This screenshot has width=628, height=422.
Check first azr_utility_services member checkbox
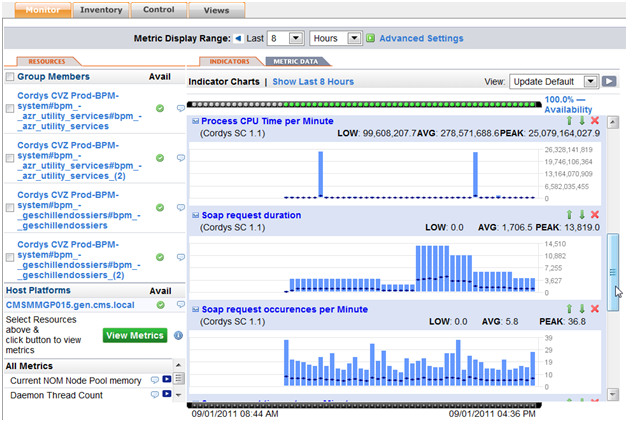click(x=10, y=109)
